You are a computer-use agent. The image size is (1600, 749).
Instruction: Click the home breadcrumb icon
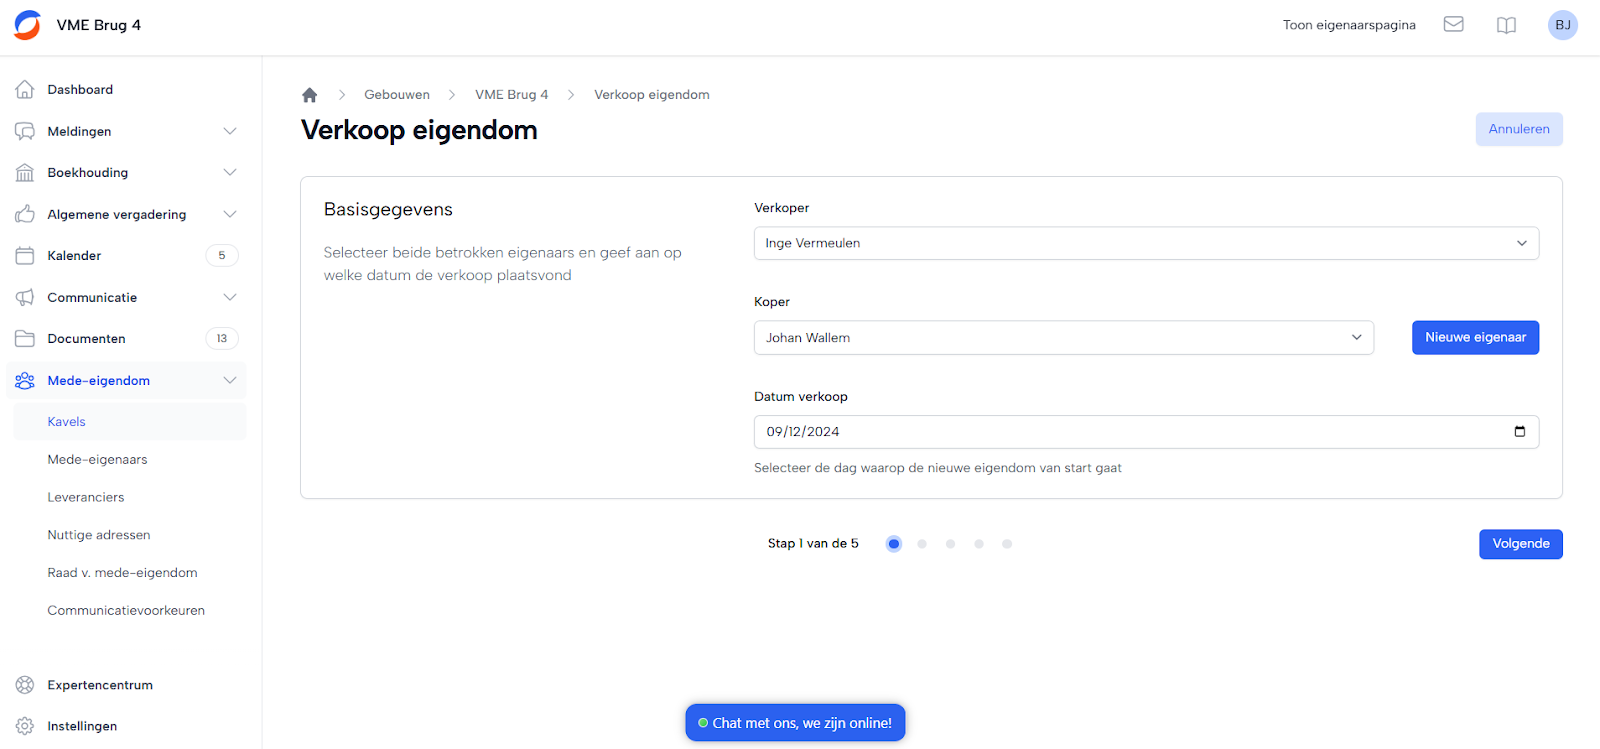click(x=310, y=95)
